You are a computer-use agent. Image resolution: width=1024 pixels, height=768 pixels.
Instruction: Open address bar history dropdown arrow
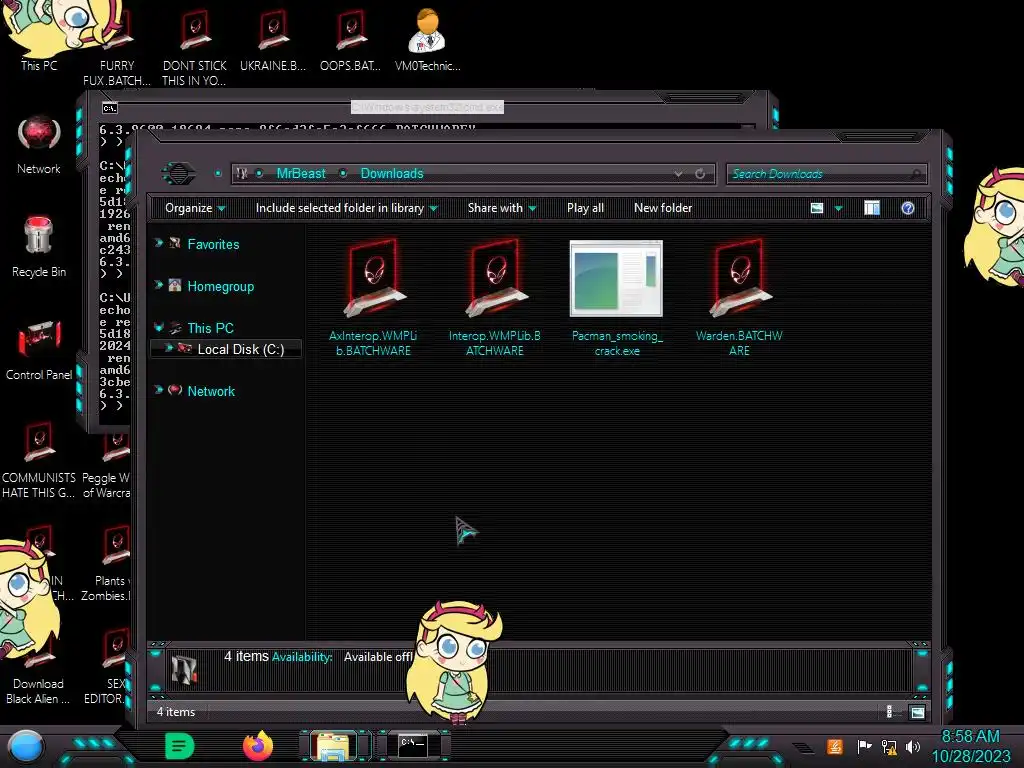tap(679, 174)
